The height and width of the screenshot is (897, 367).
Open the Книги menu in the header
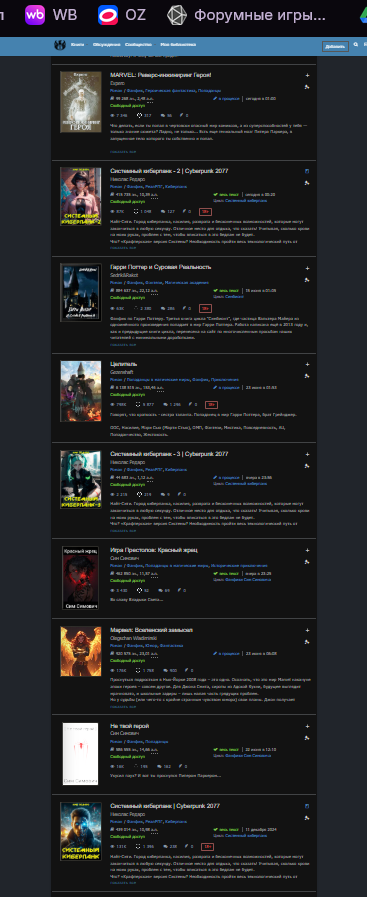coord(77,44)
